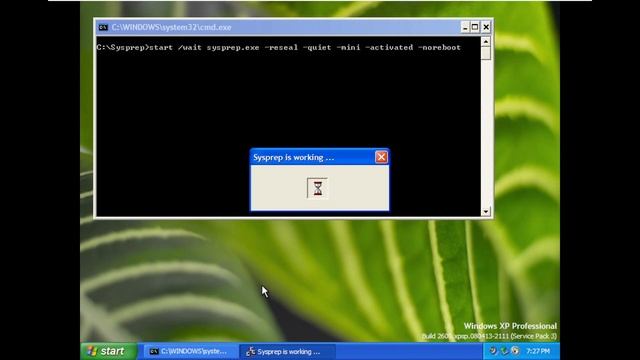Click the system tray icon beside the clock
This screenshot has width=640, height=360.
coord(516,351)
